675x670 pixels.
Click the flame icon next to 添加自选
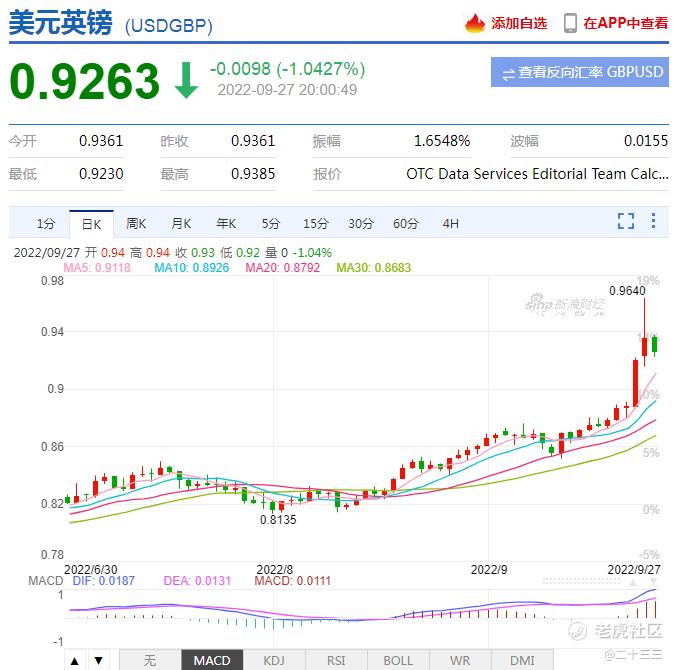(x=475, y=23)
